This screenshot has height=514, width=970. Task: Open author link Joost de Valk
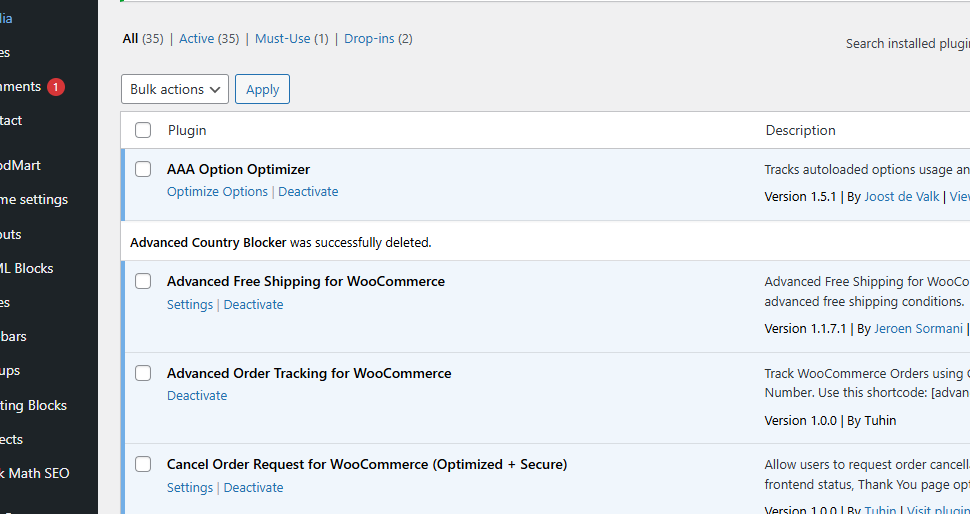click(x=901, y=197)
